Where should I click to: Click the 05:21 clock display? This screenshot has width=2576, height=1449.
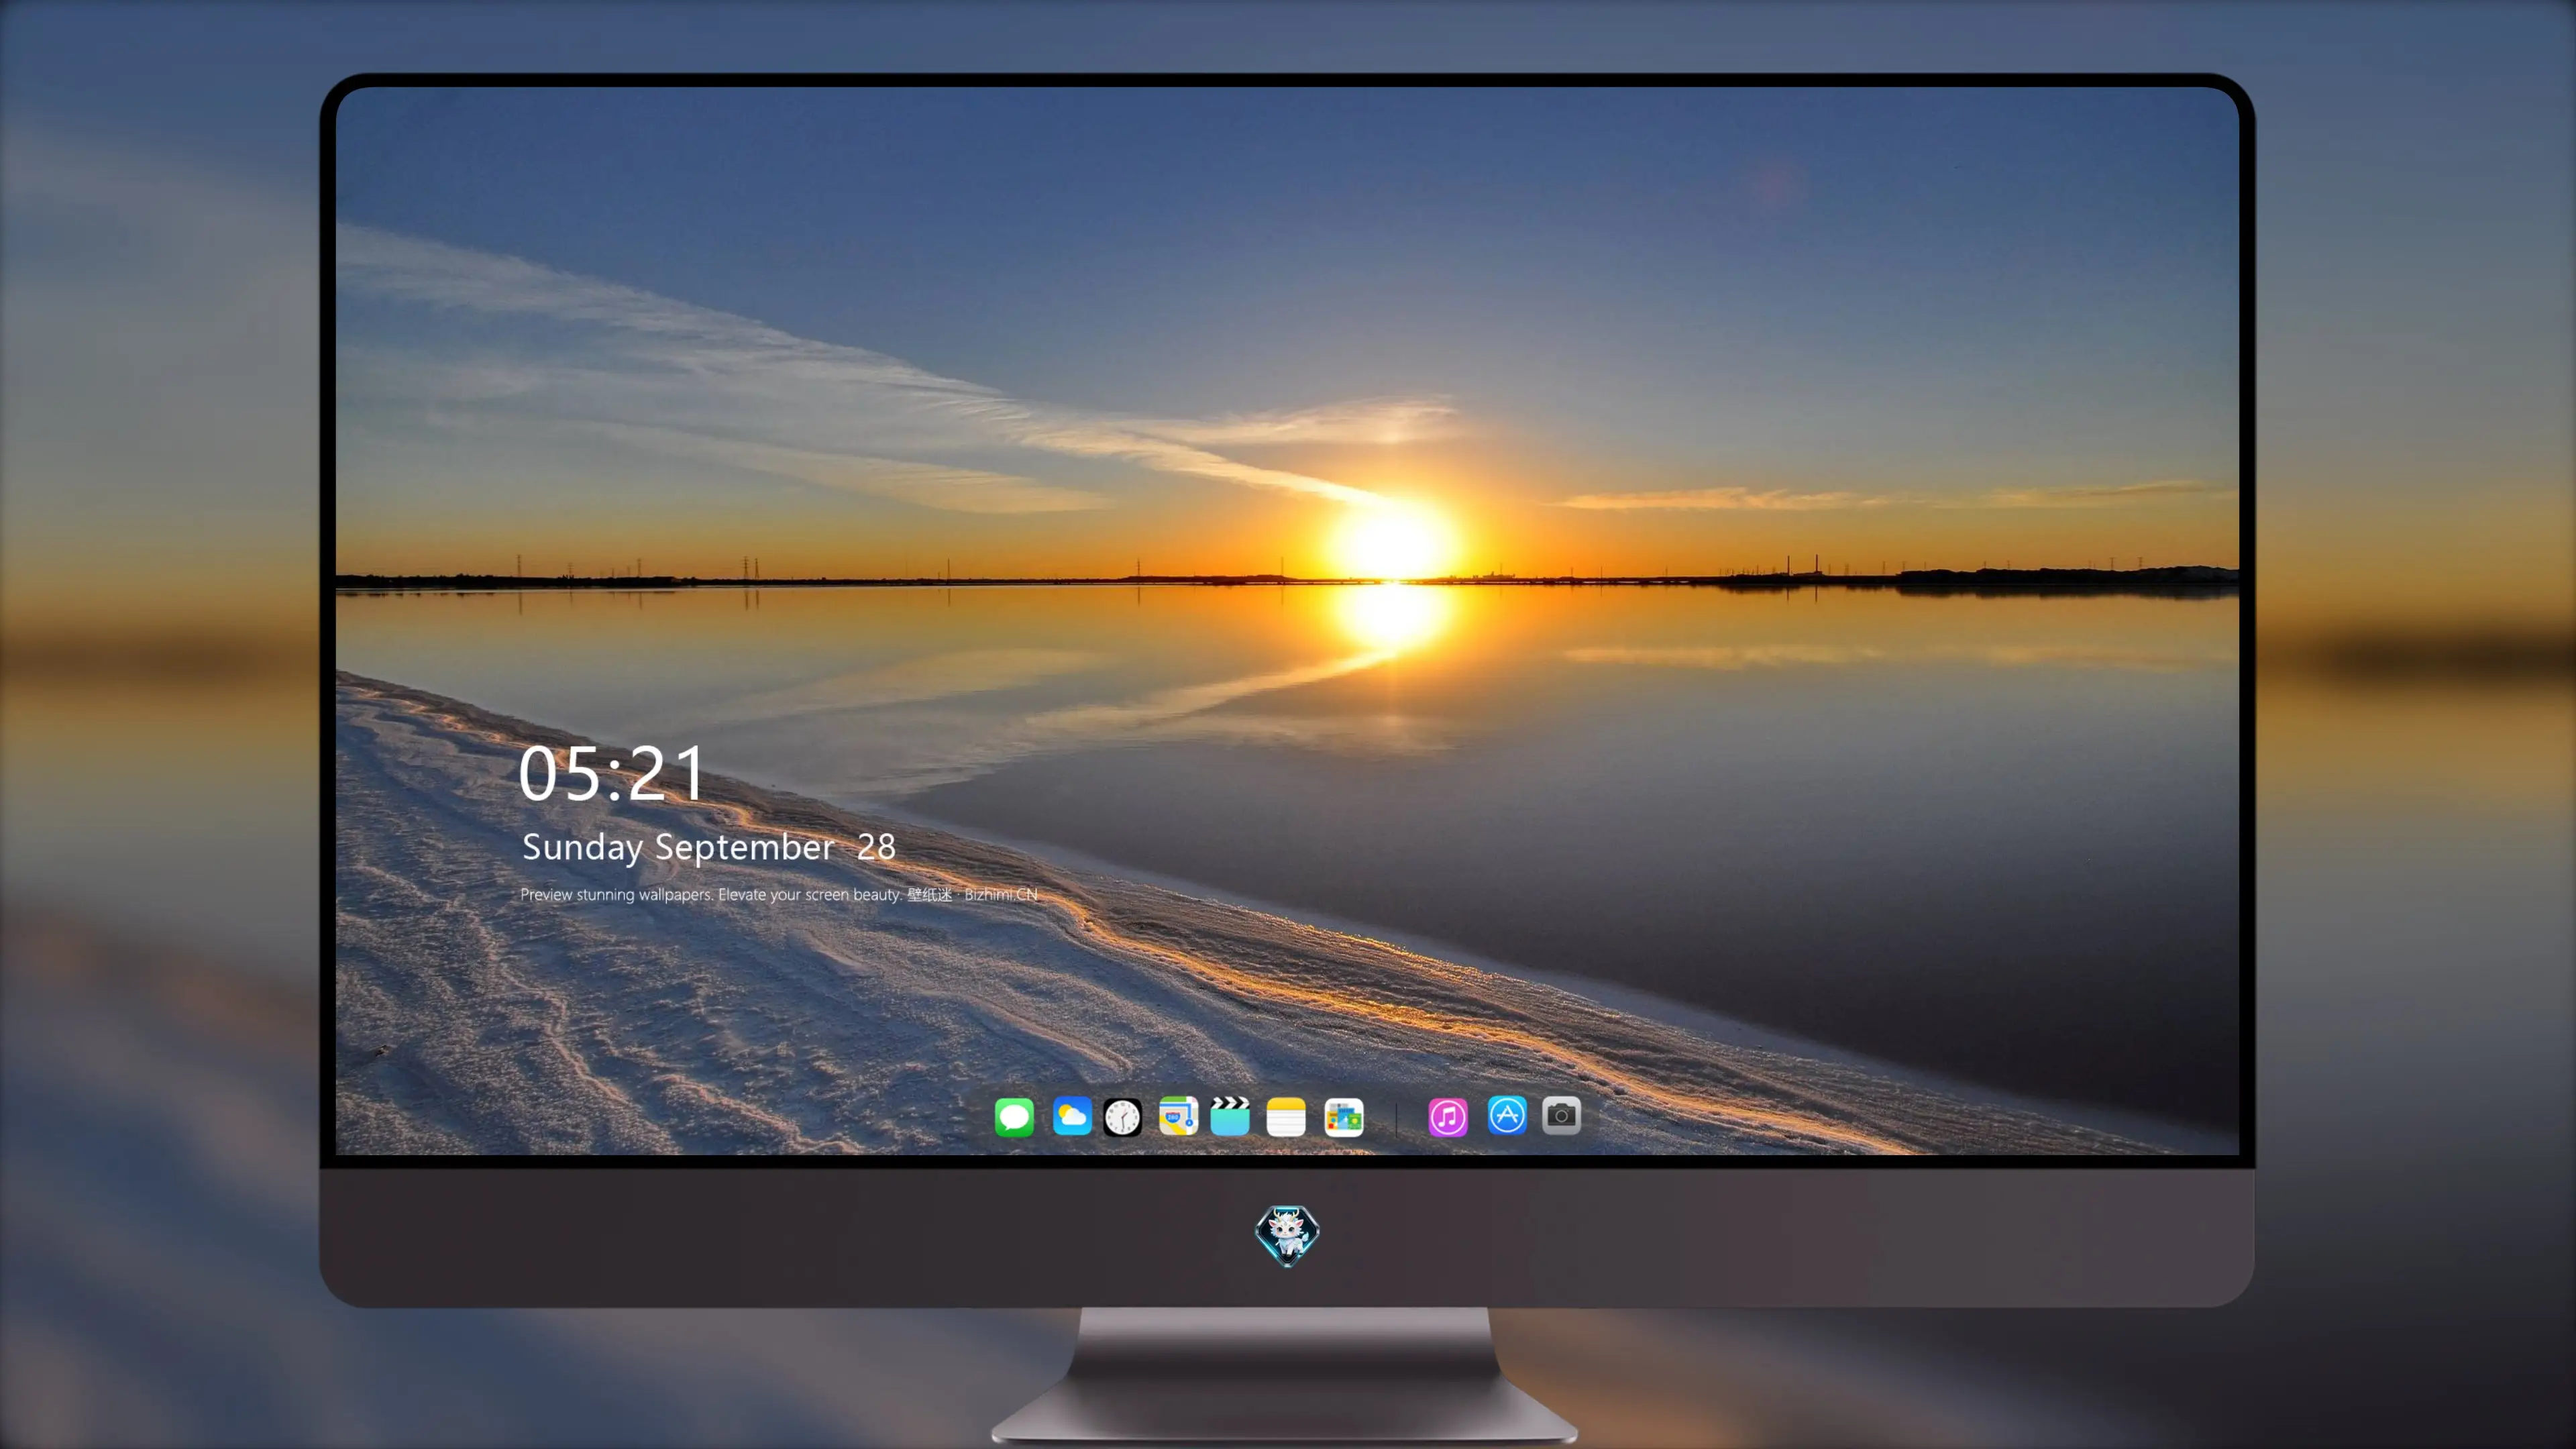612,774
